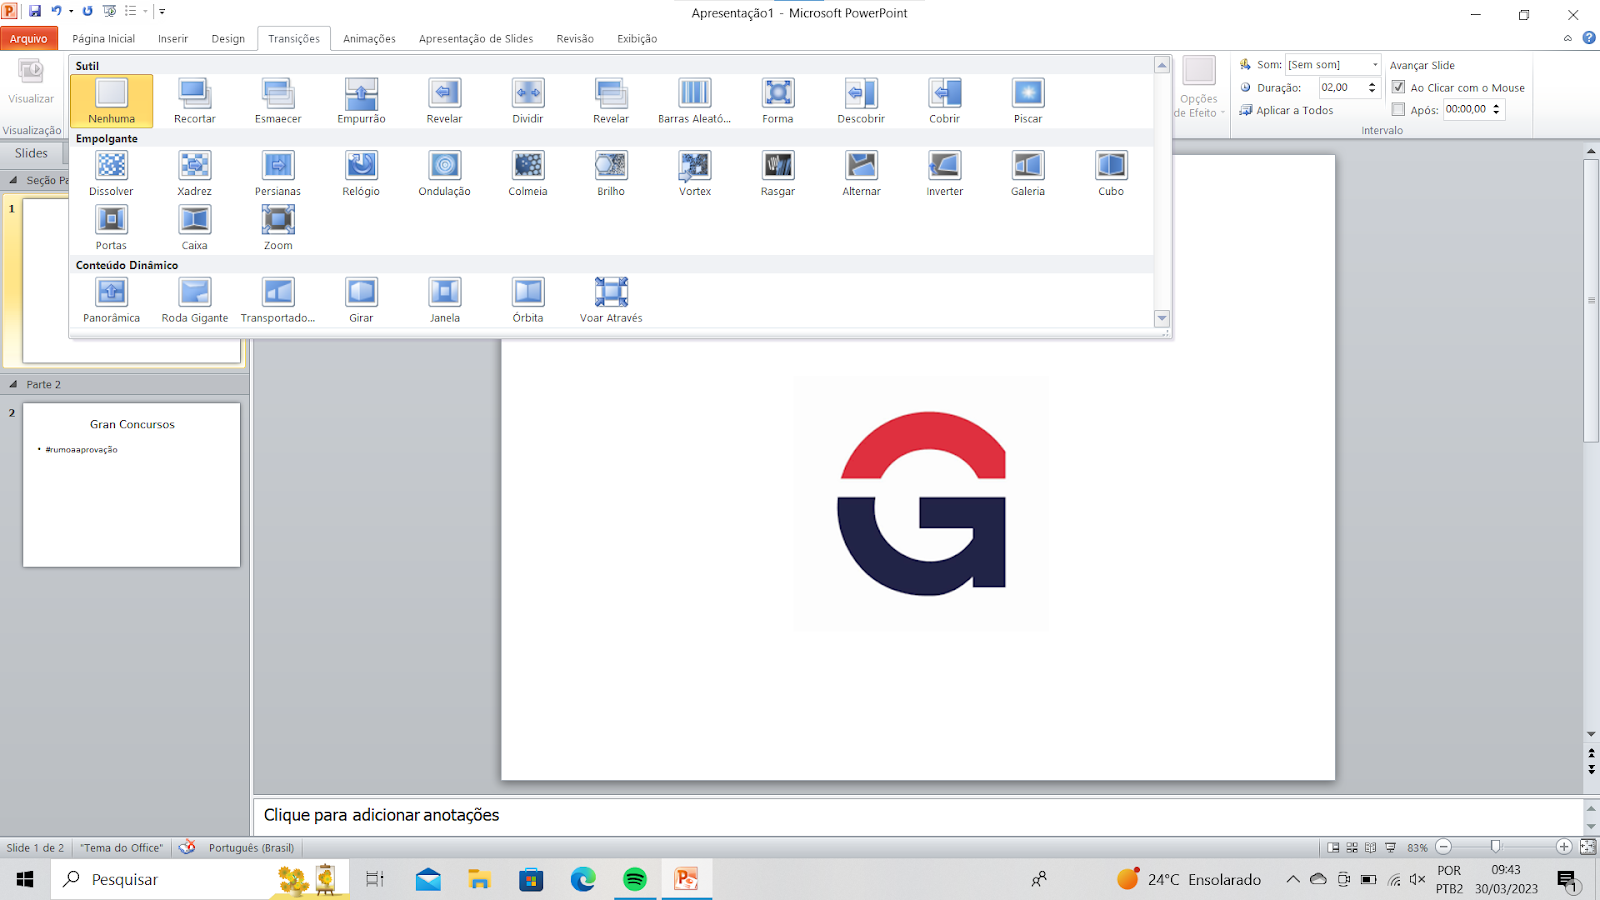This screenshot has width=1600, height=900.
Task: Choose the Zoom transition
Action: [278, 228]
